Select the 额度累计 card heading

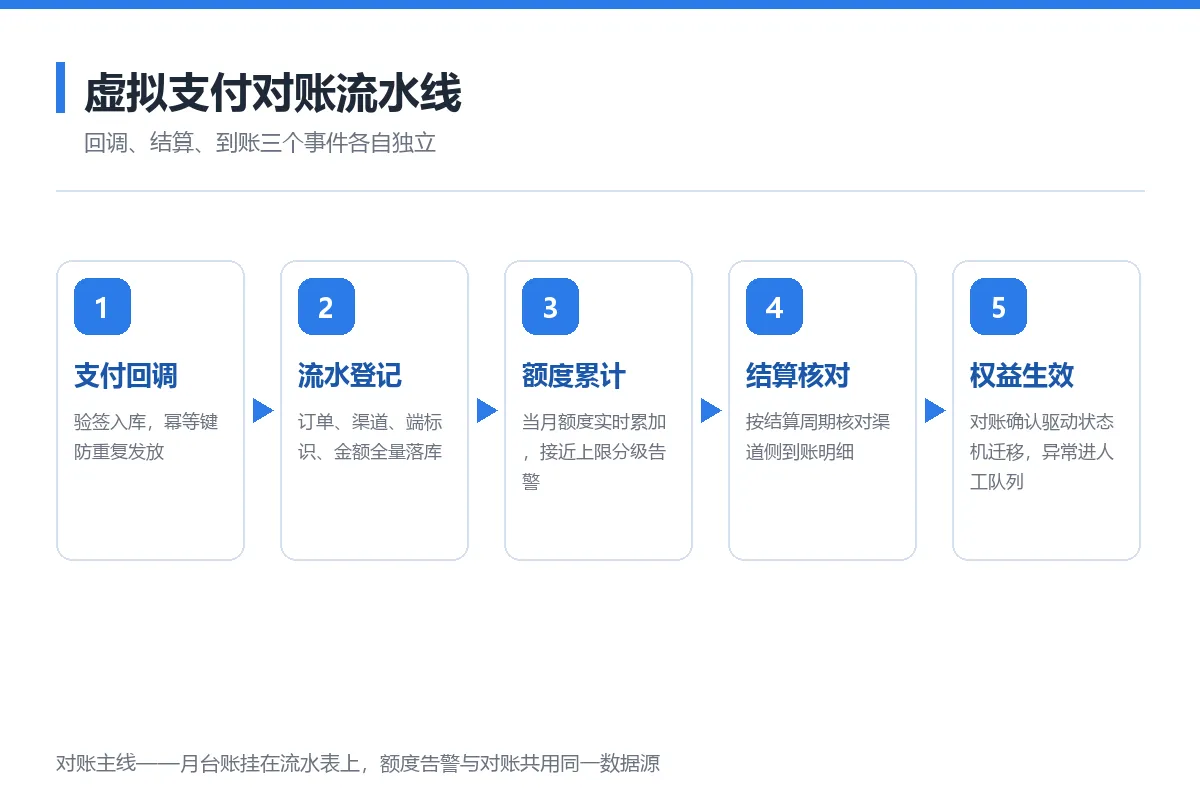pos(574,376)
